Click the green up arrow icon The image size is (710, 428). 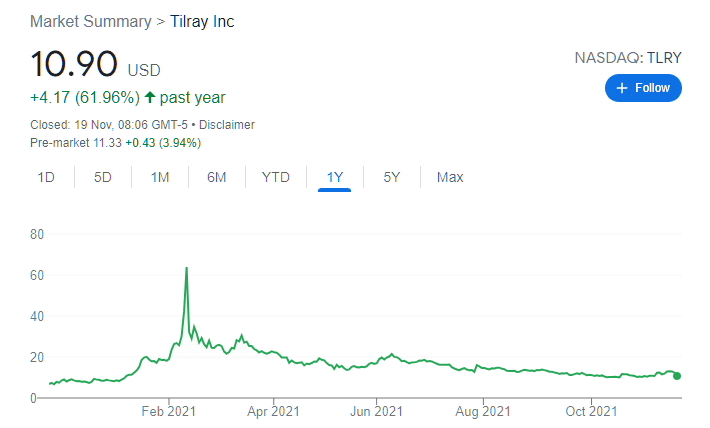(x=150, y=97)
